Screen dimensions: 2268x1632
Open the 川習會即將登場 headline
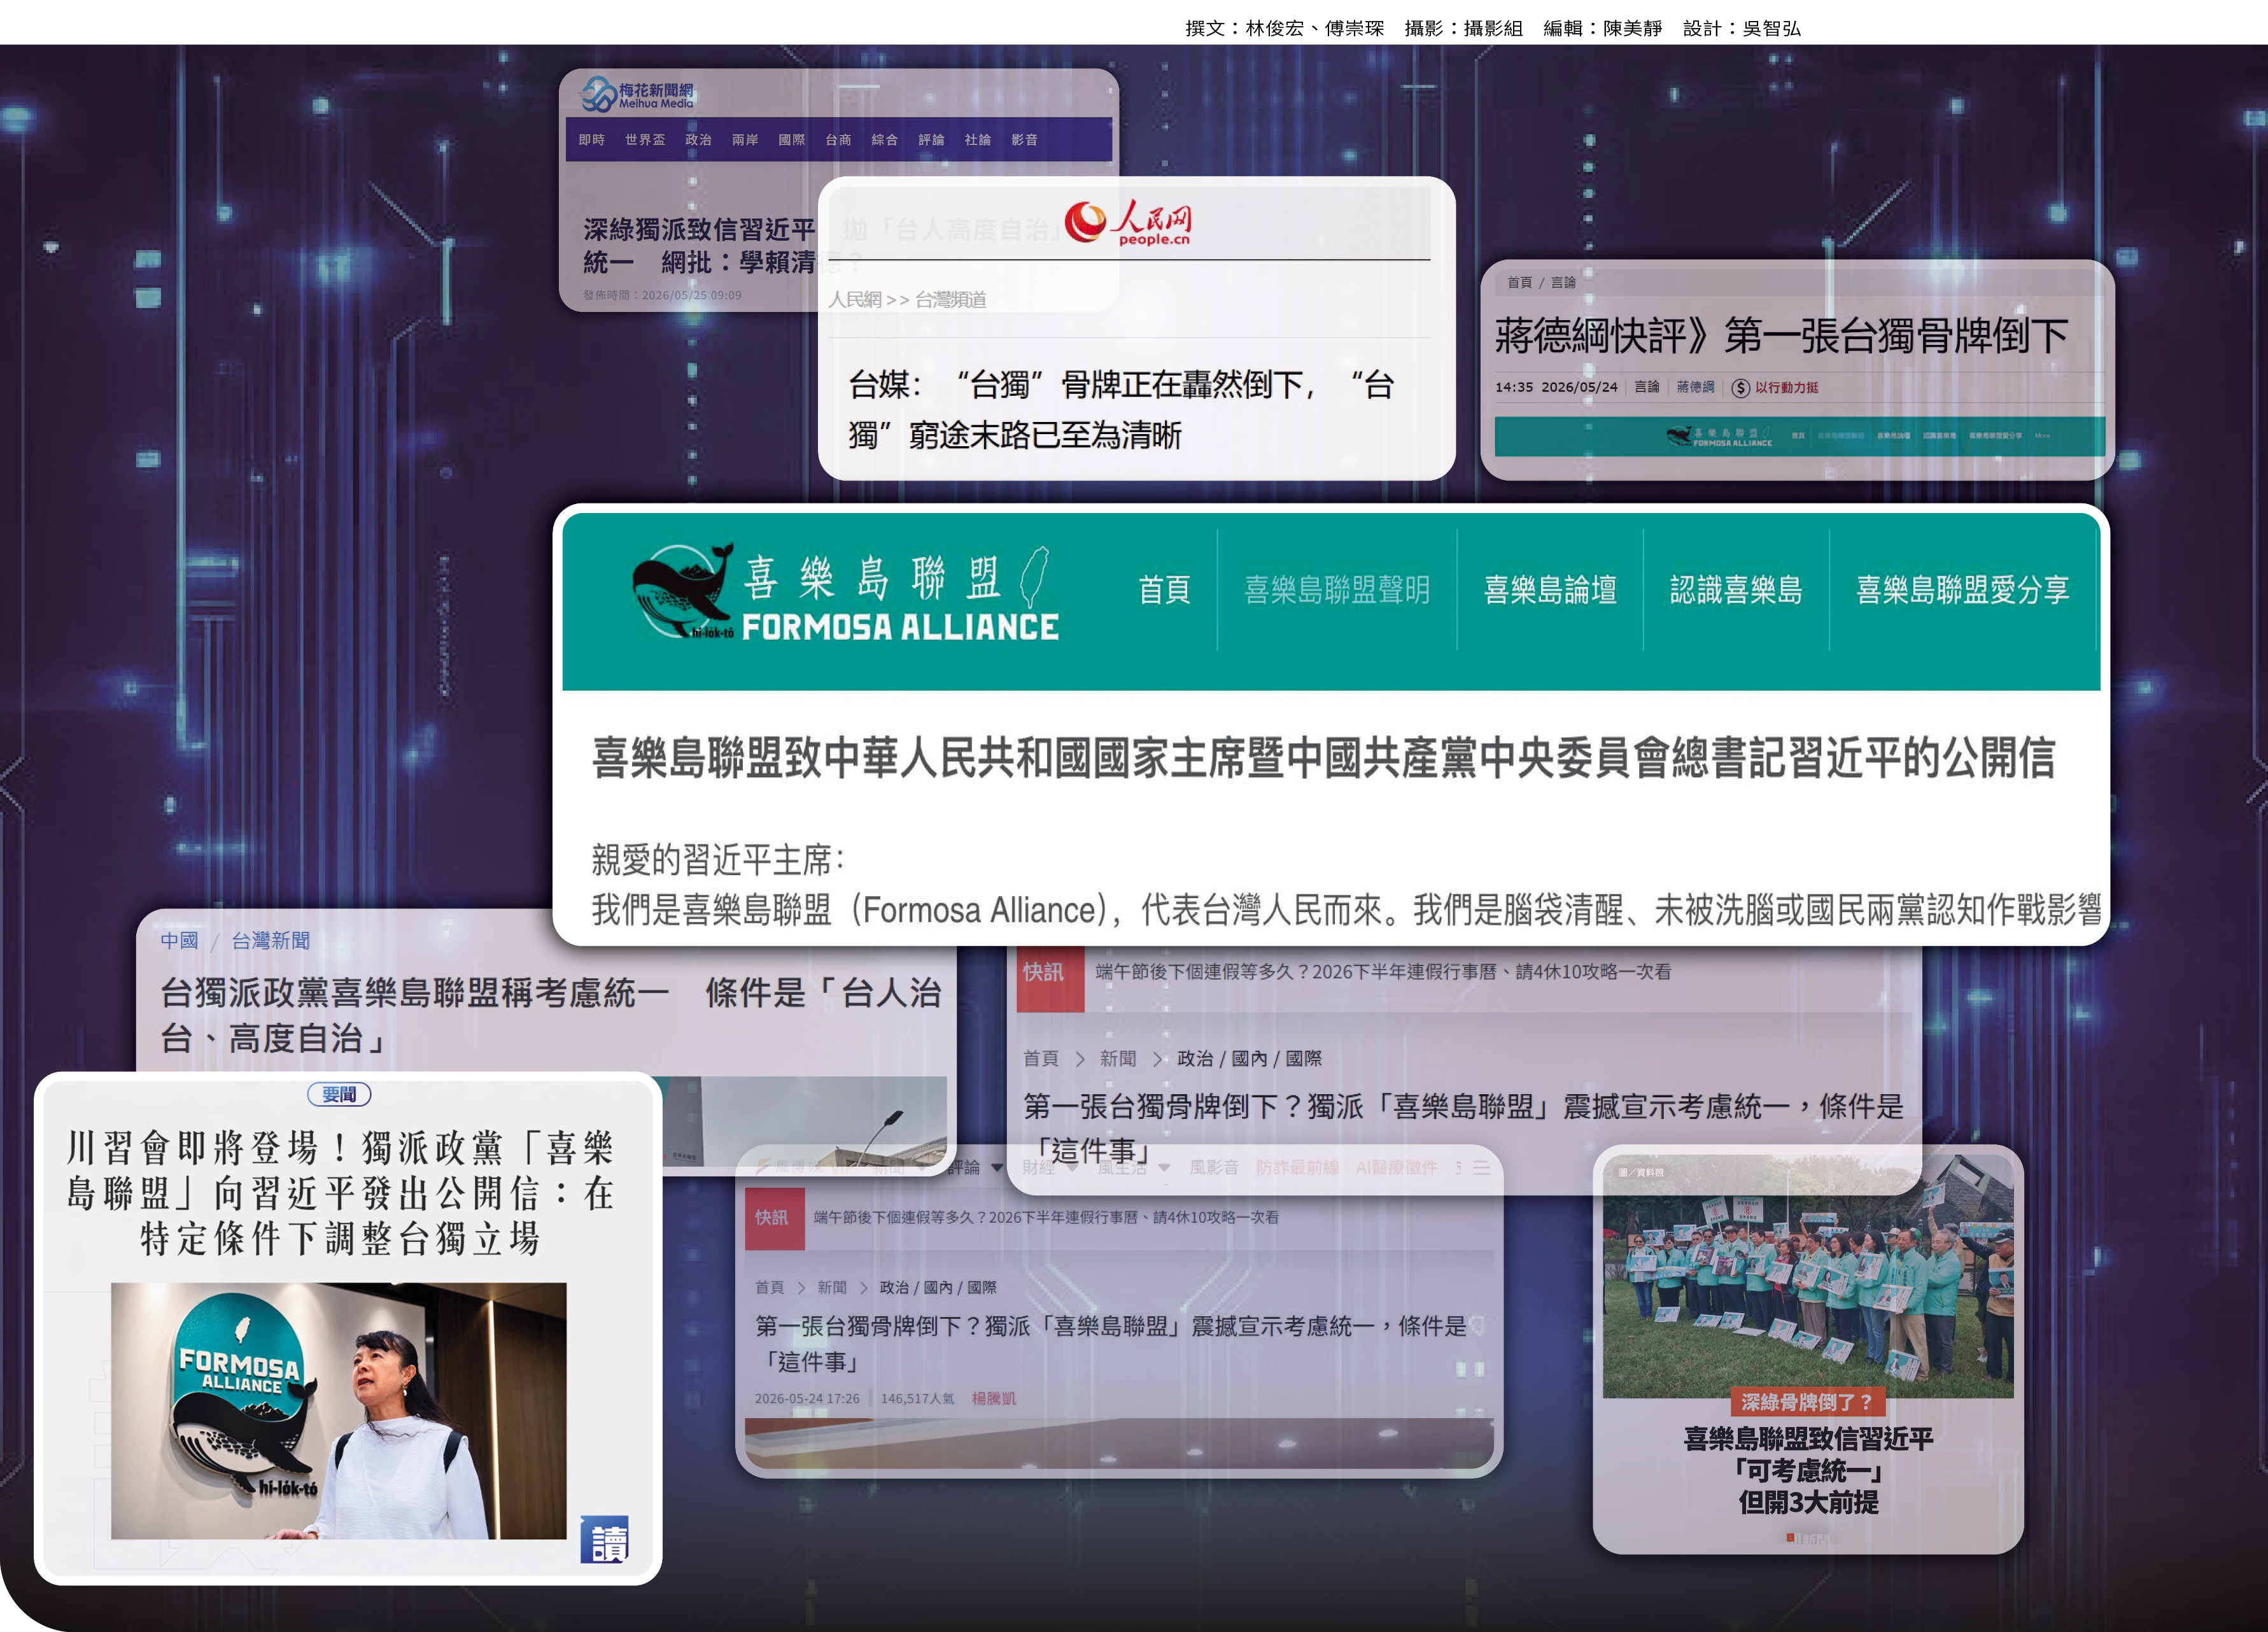tap(340, 1194)
